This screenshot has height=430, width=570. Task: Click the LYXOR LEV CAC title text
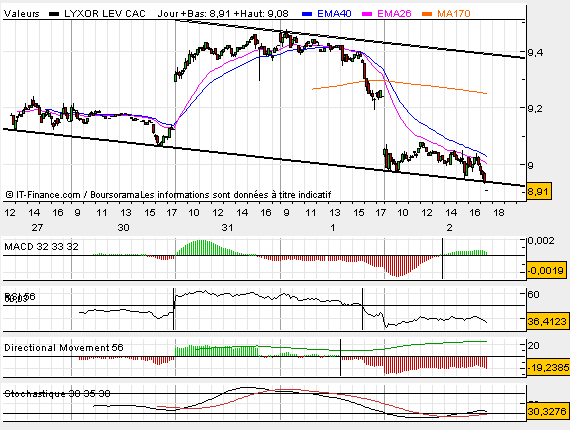point(105,14)
